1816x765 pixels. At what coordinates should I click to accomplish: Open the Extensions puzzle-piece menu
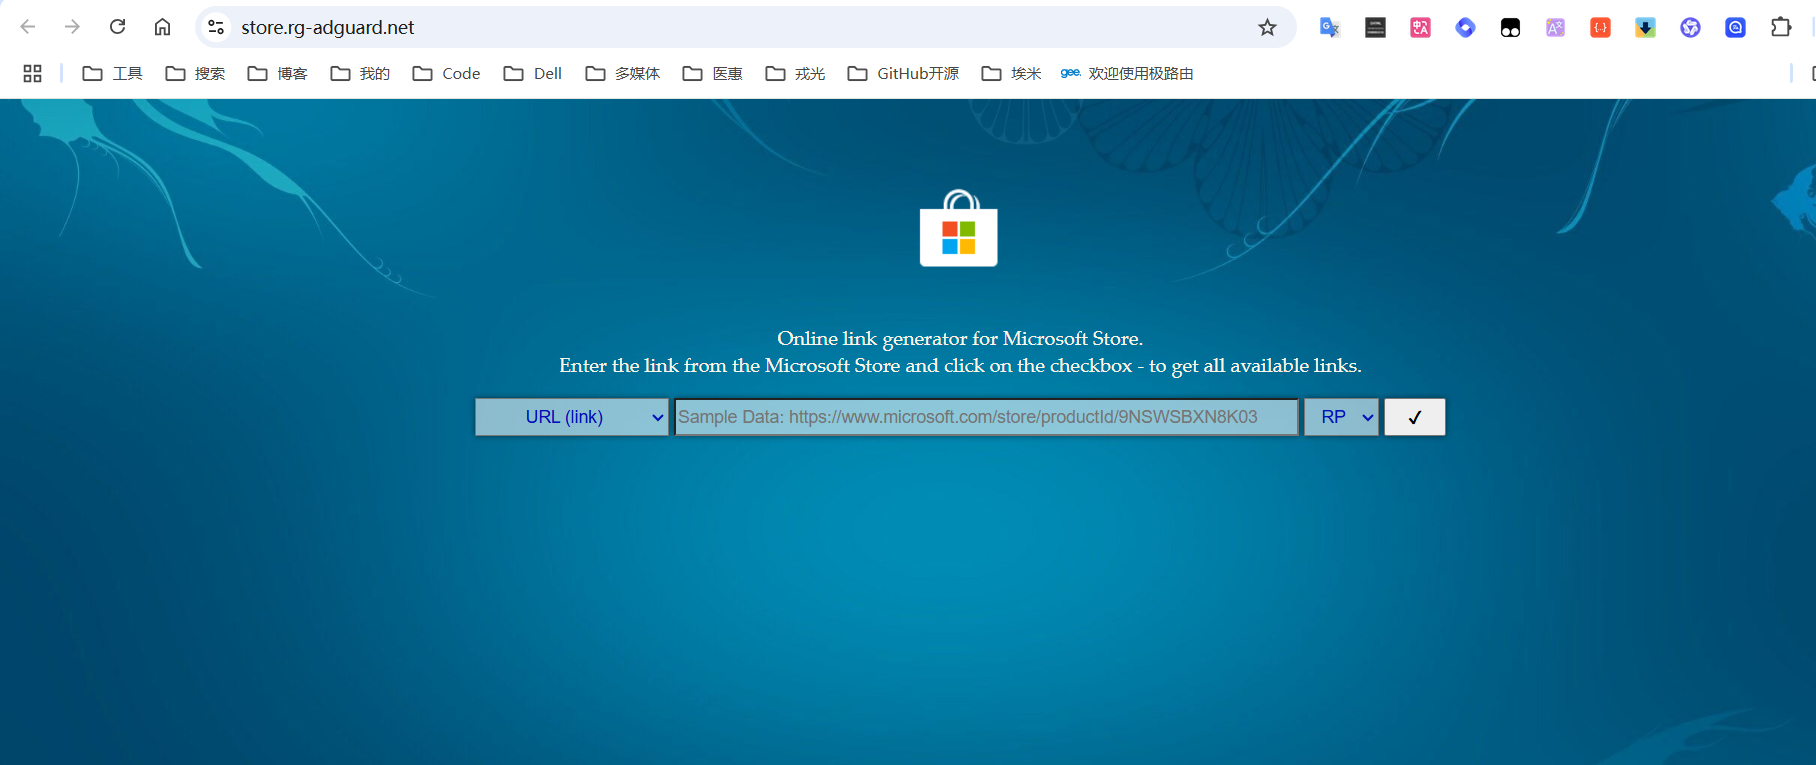[x=1781, y=27]
